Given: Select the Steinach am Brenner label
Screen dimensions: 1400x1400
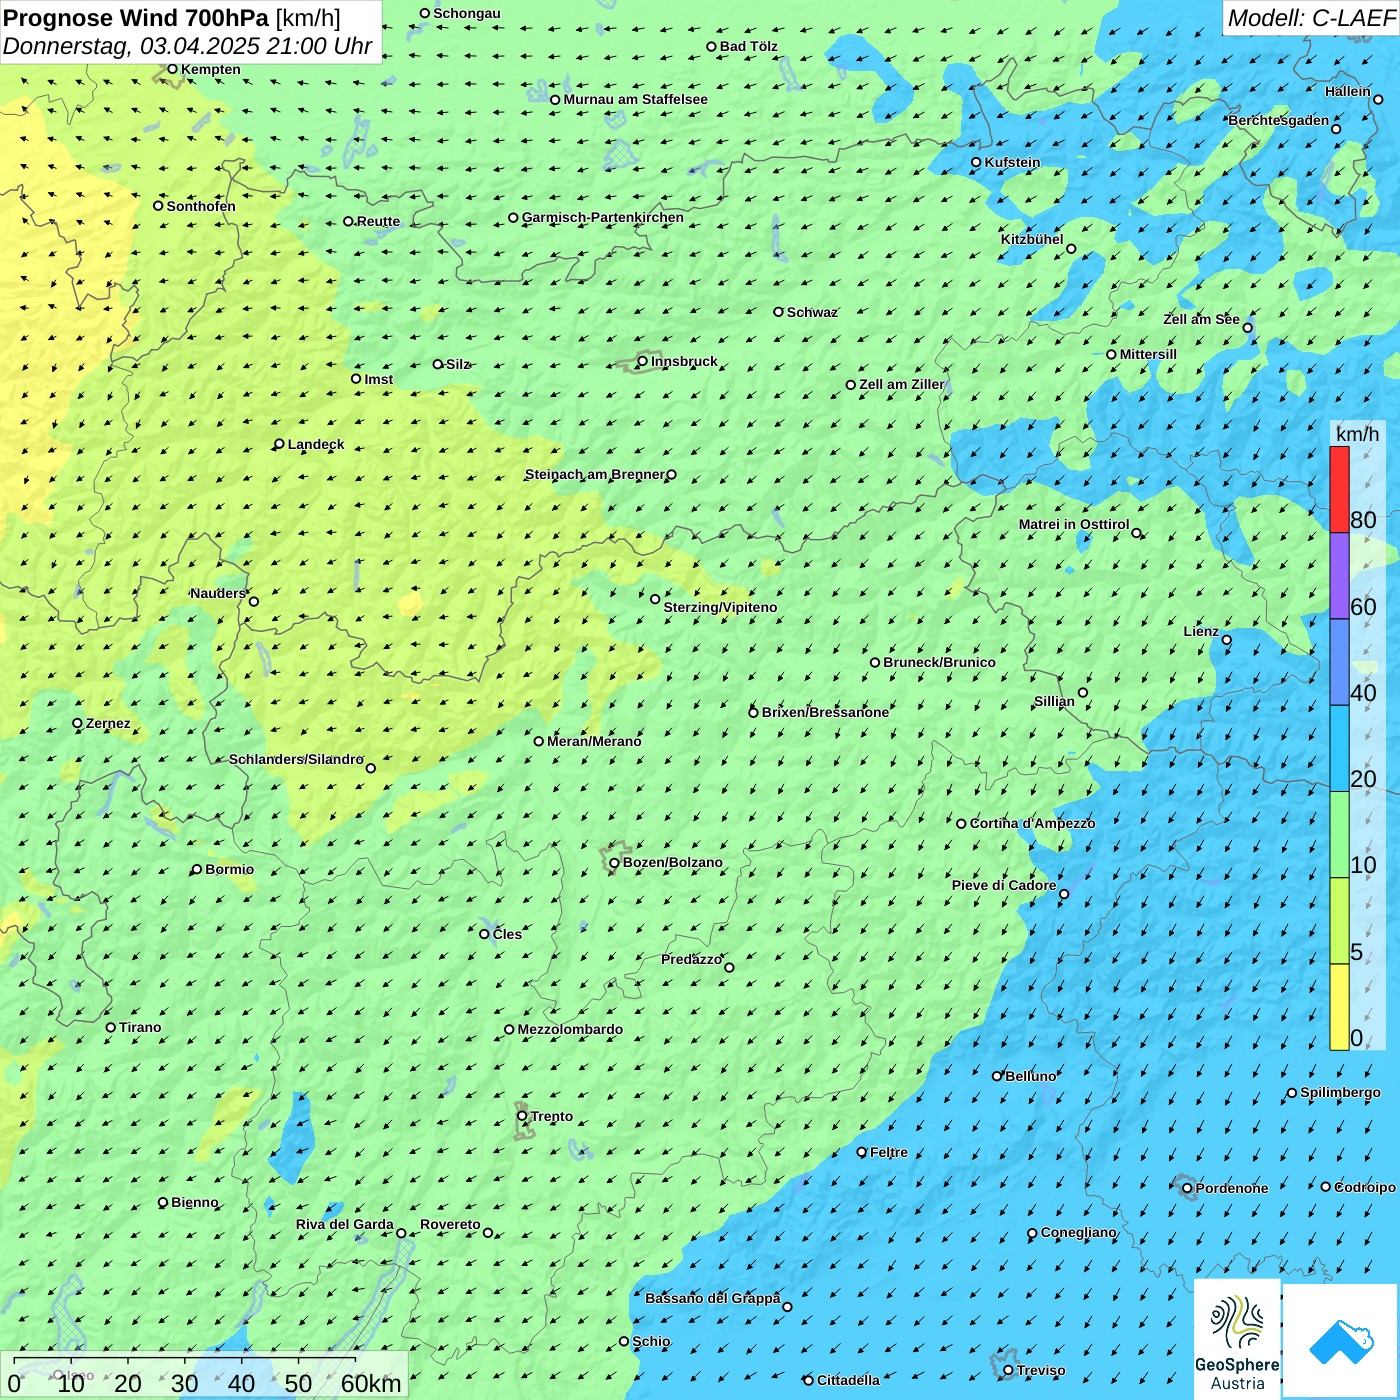Looking at the screenshot, I should tap(594, 474).
